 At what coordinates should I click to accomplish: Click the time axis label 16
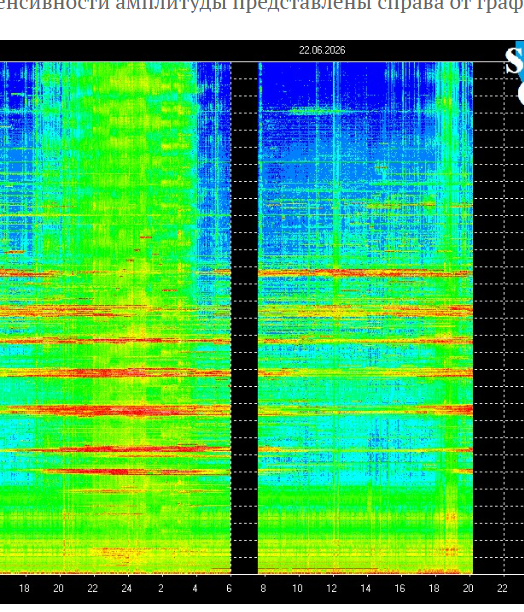tap(400, 588)
